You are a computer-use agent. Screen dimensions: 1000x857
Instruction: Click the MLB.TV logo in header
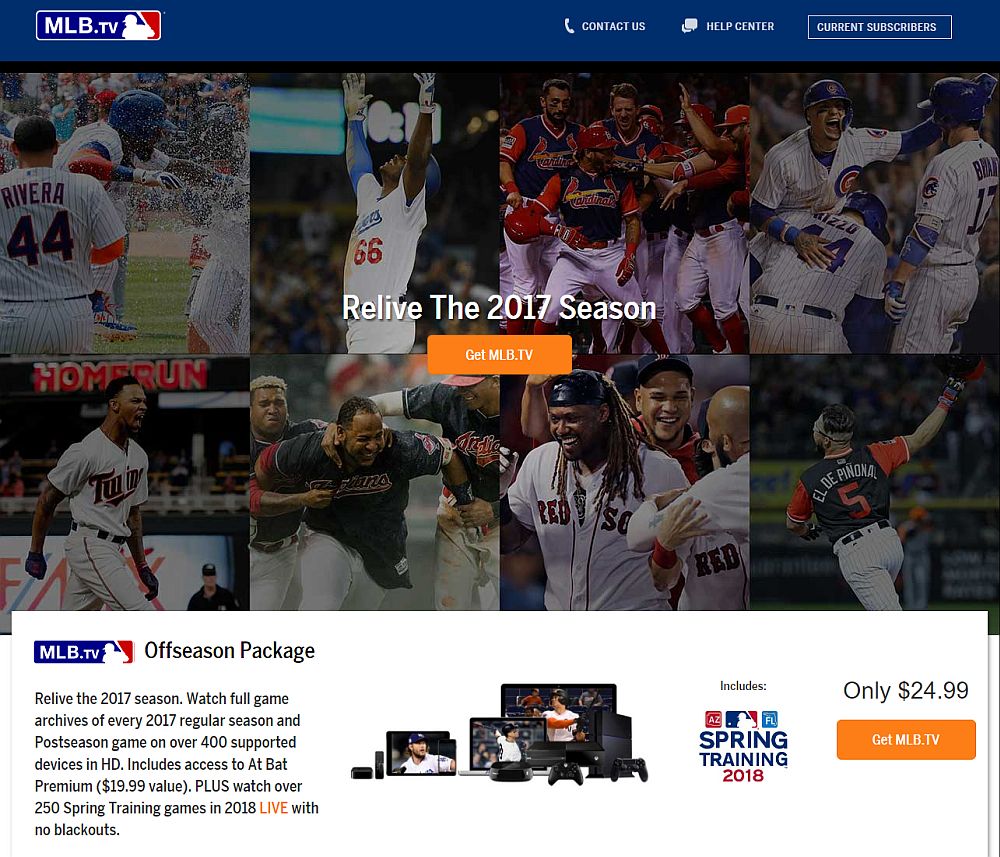(98, 26)
